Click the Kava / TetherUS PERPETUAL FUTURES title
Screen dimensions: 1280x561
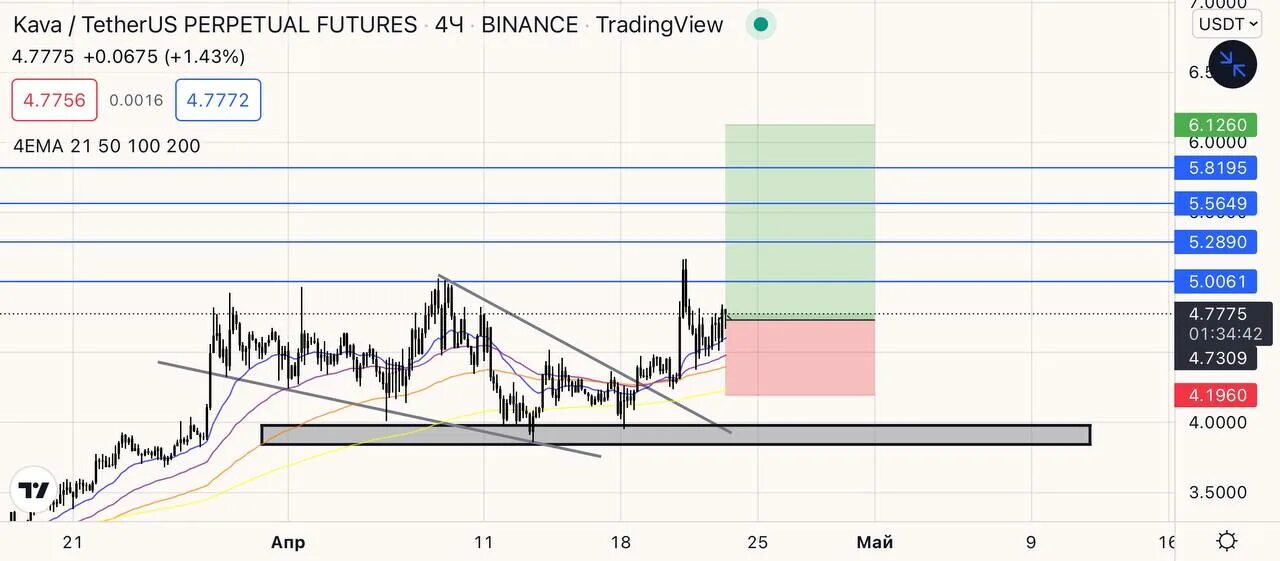pyautogui.click(x=215, y=25)
